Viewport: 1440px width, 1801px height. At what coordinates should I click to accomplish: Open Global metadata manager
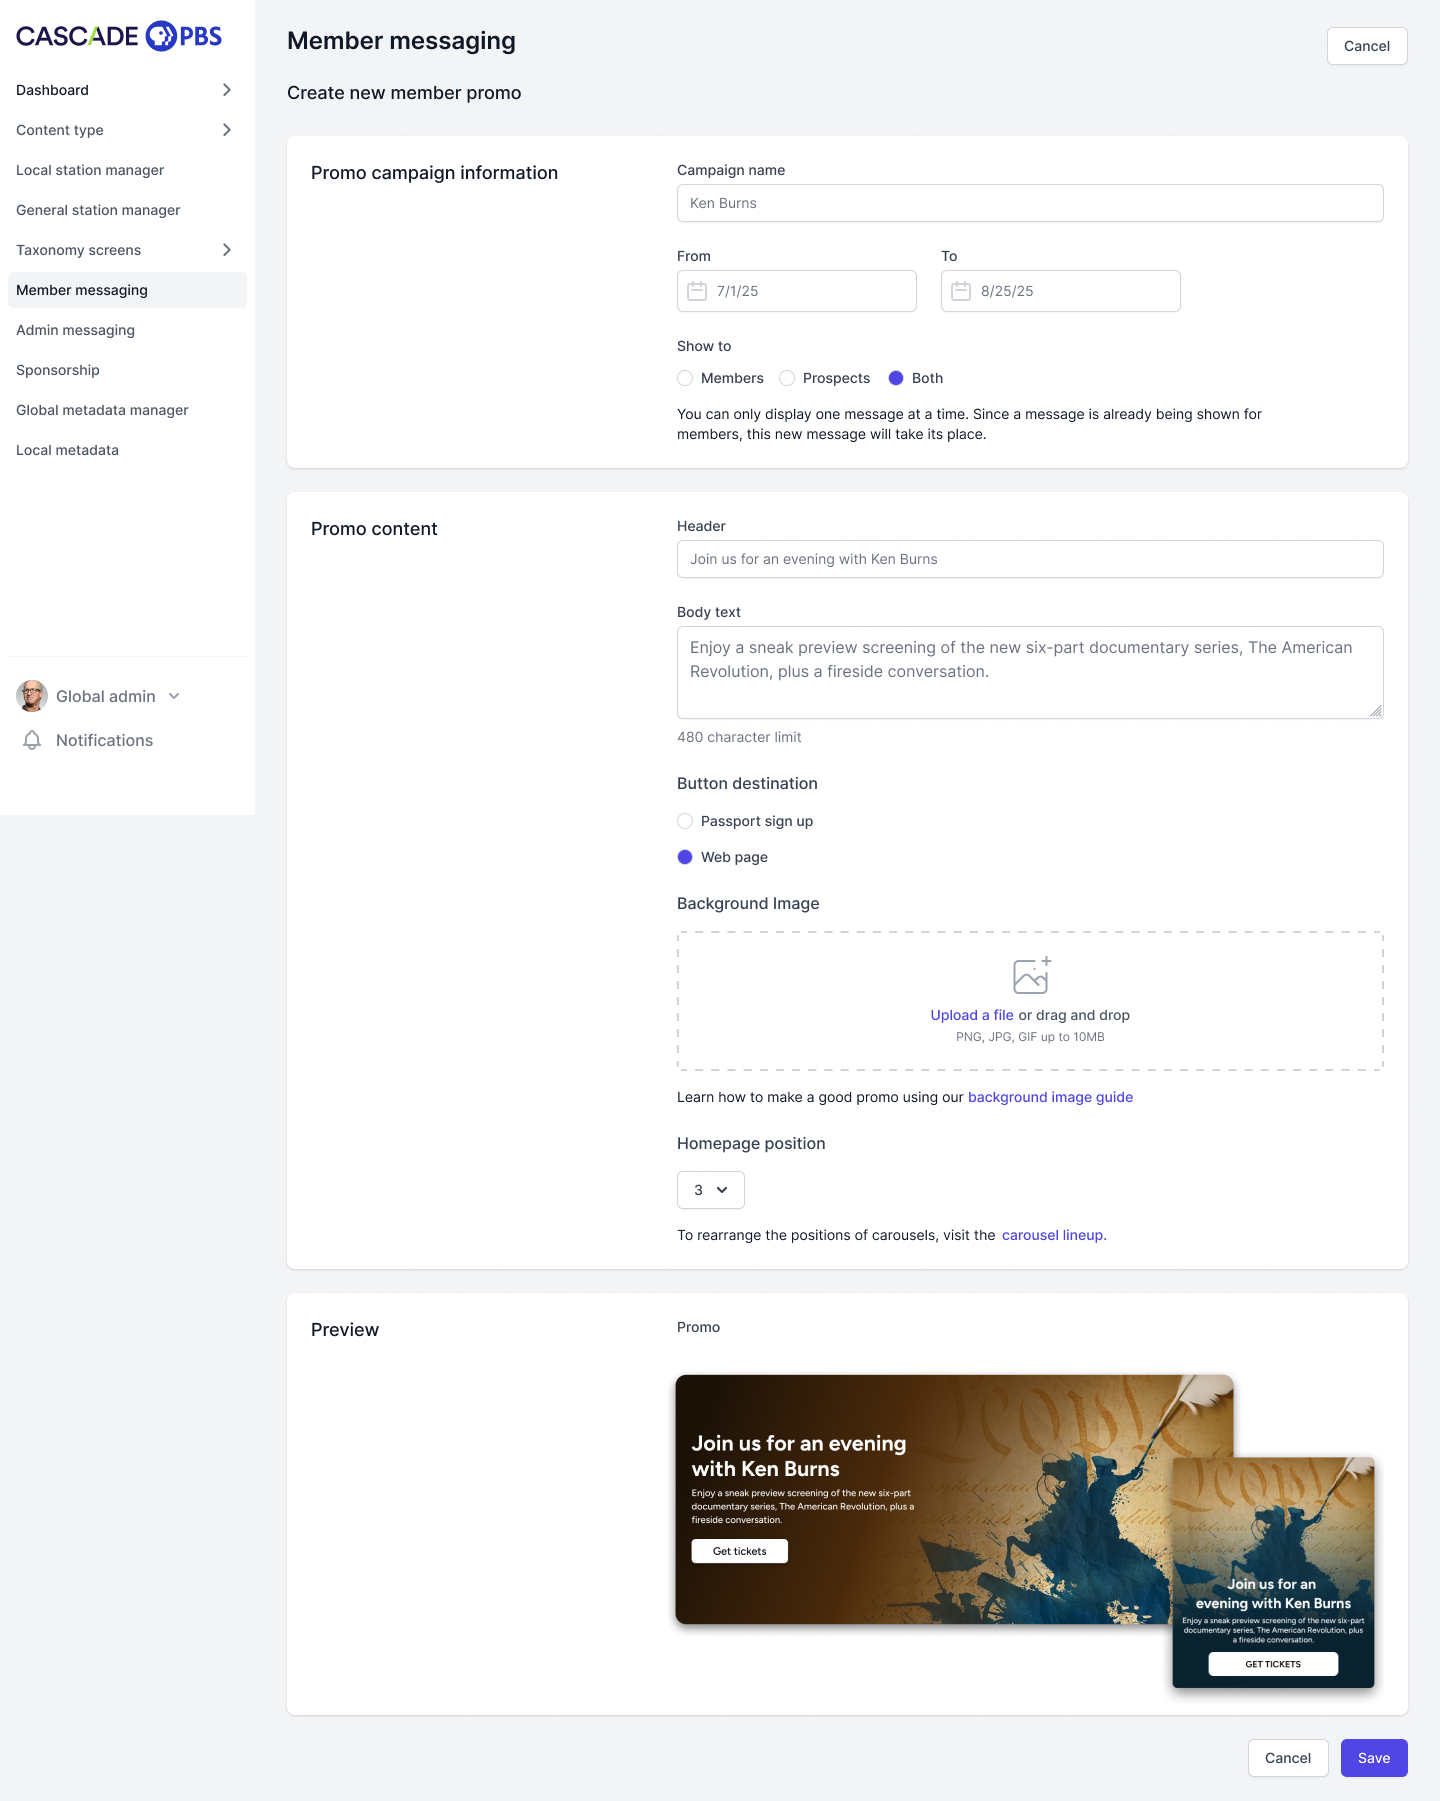pyautogui.click(x=102, y=410)
